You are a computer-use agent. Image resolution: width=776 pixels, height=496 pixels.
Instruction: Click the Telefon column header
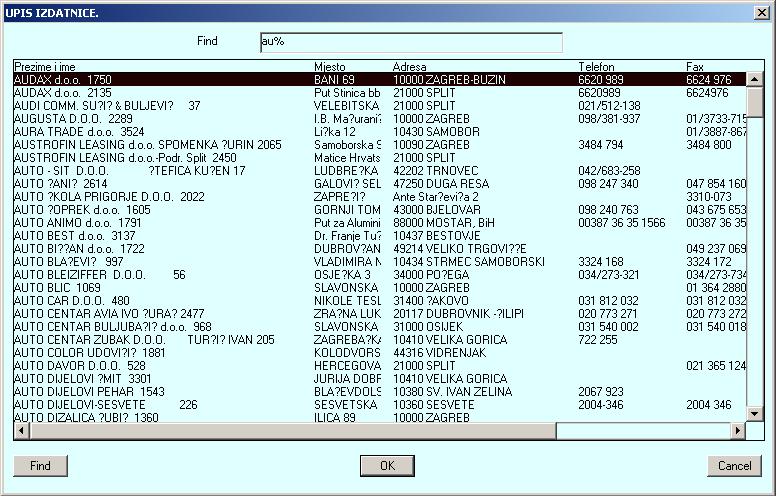[596, 67]
